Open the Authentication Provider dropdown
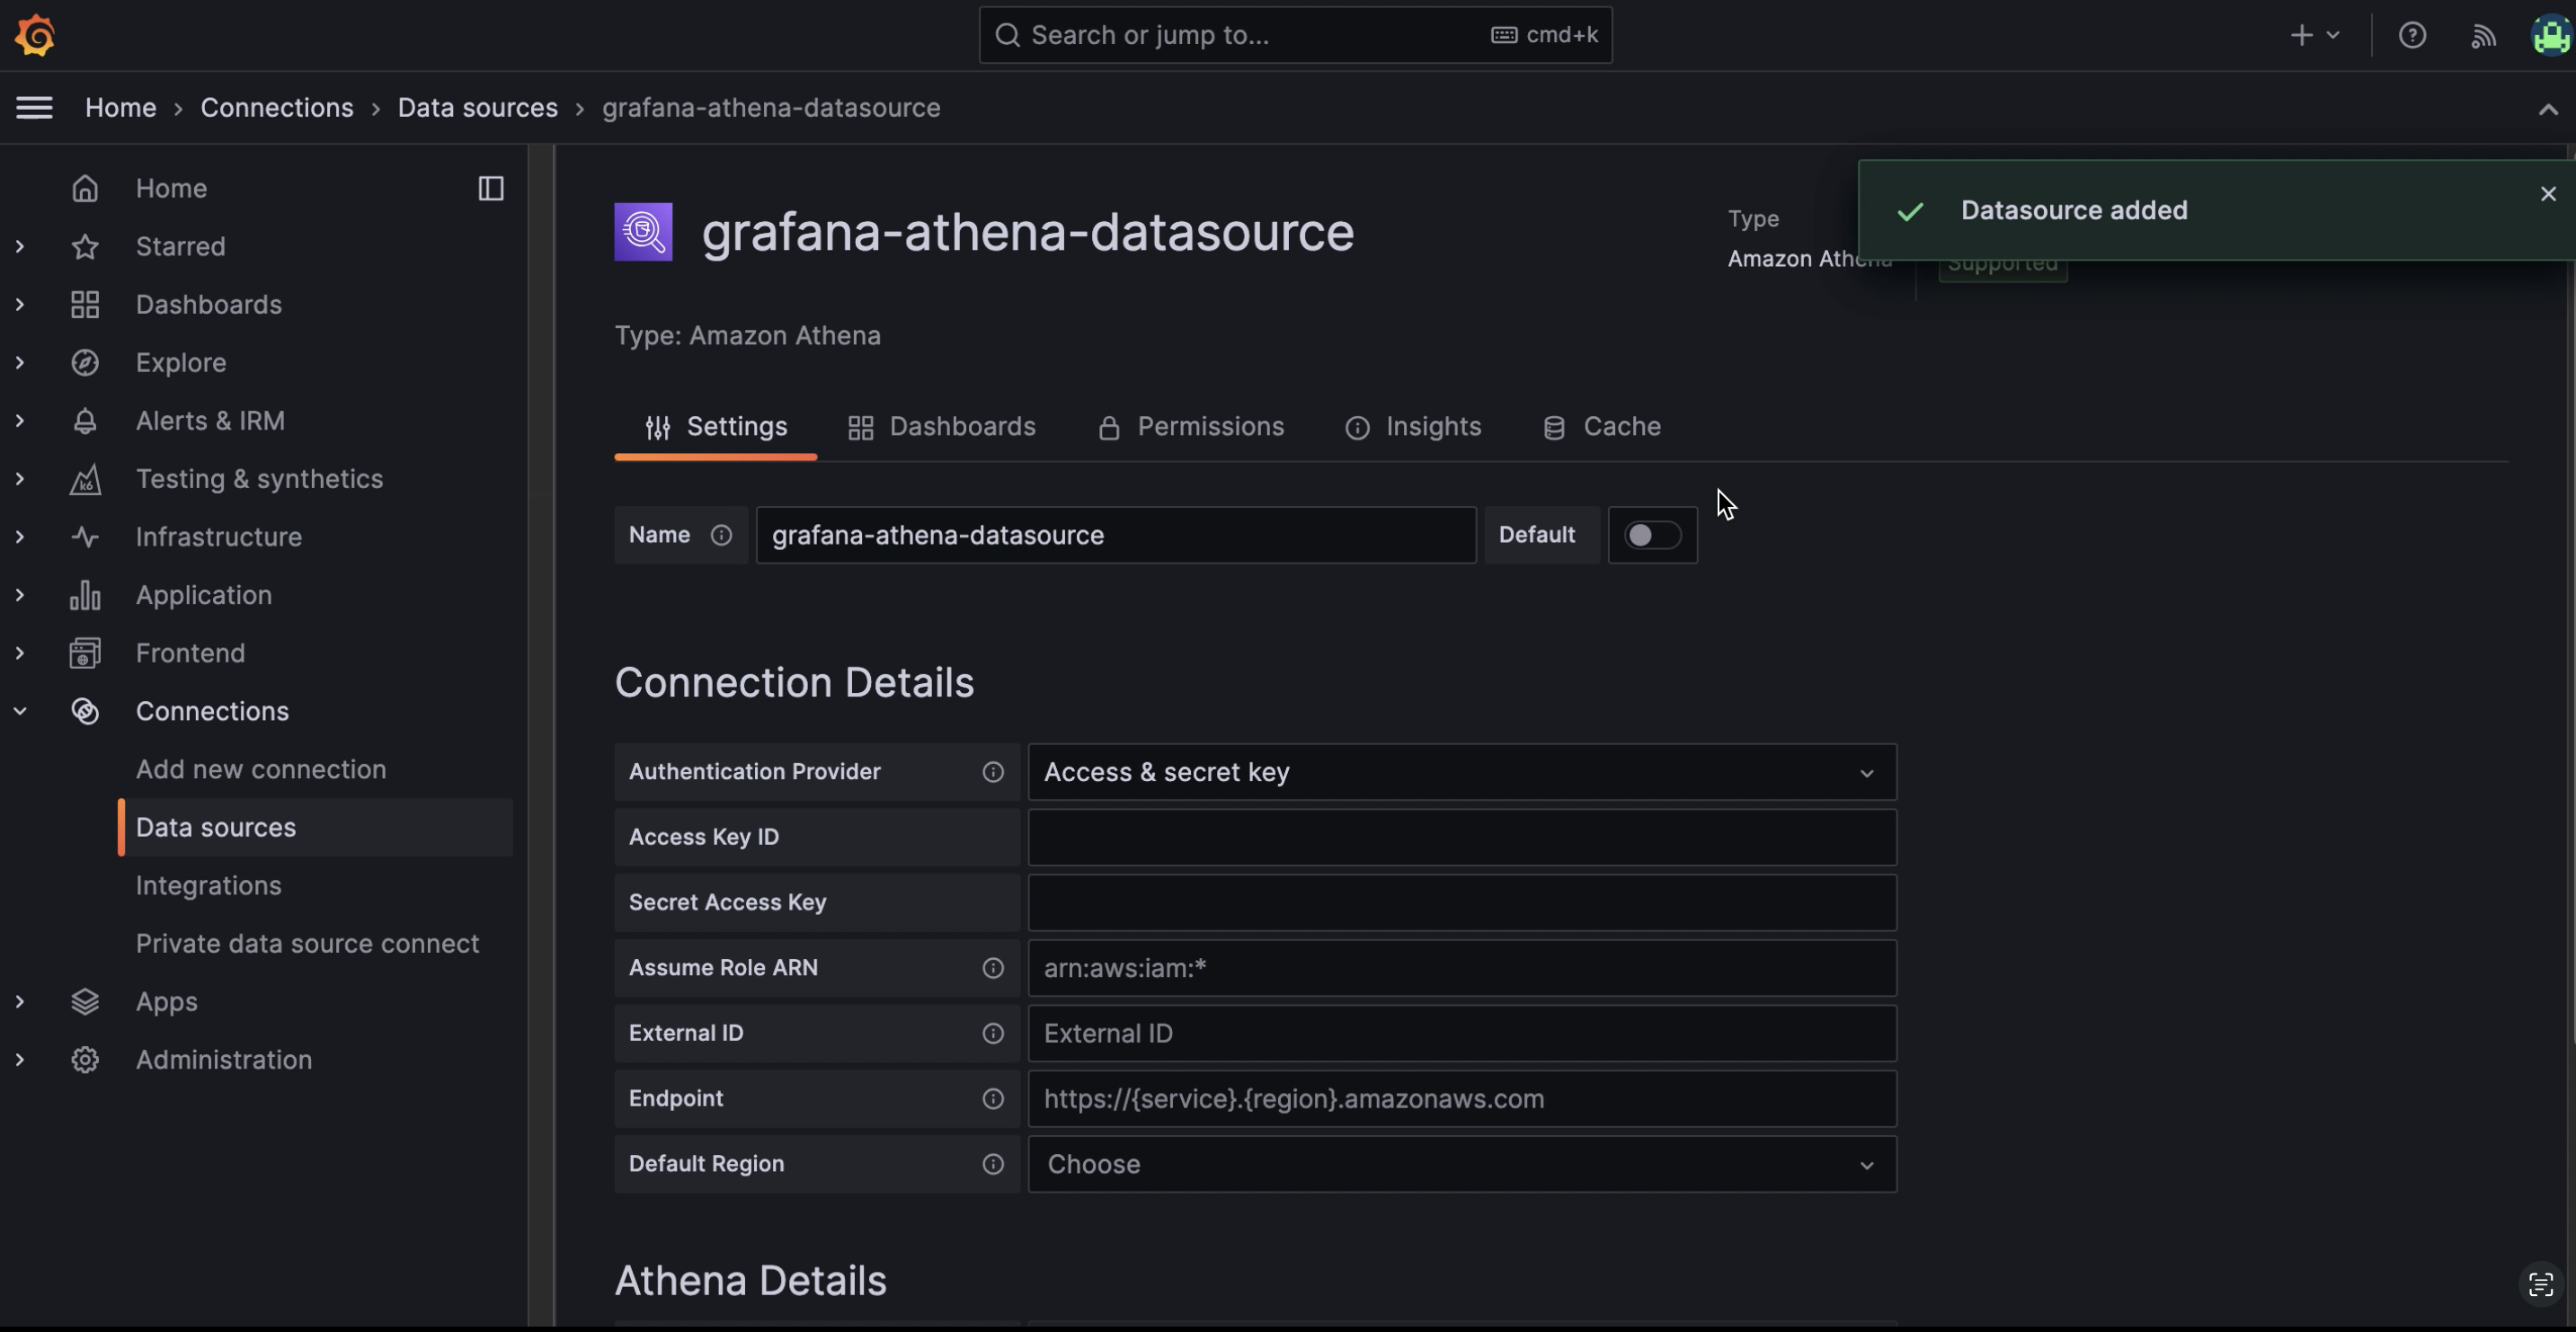Image resolution: width=2576 pixels, height=1332 pixels. pos(1462,772)
